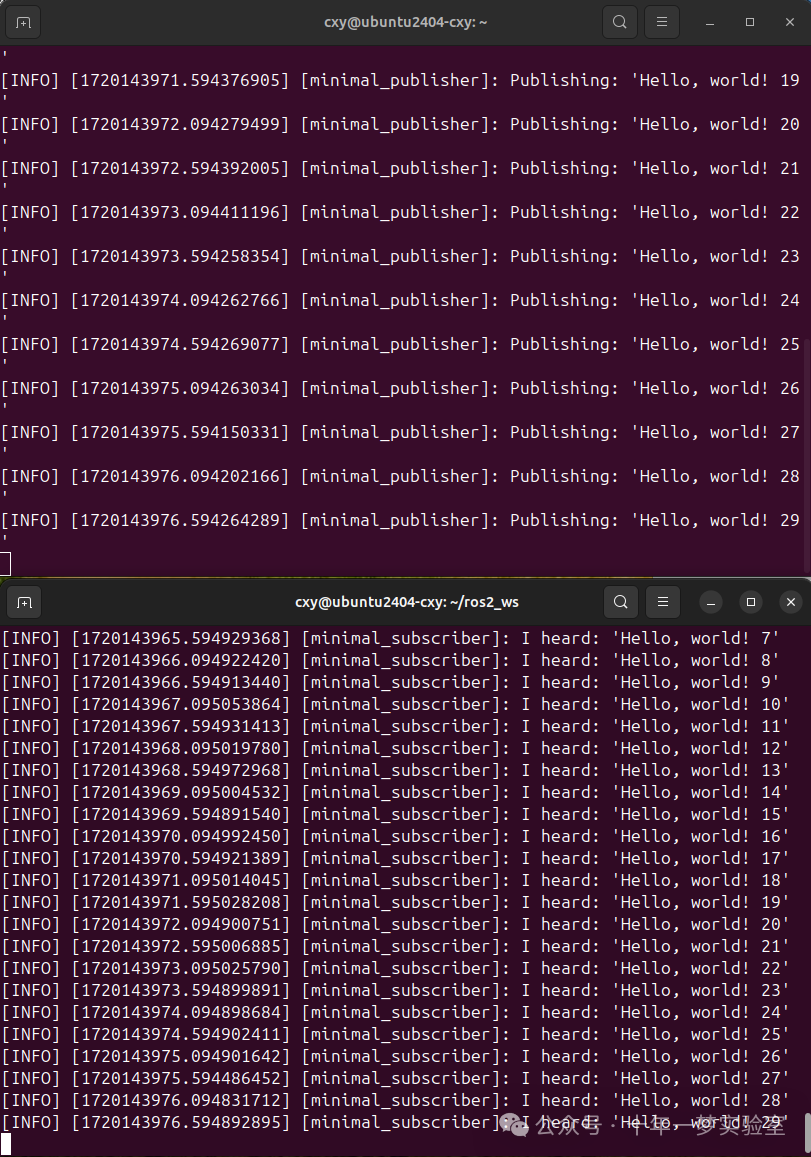Click the subscriber line "I heard: 'Hello, world! 18'"
Viewport: 811px width, 1157px height.
pyautogui.click(x=396, y=881)
